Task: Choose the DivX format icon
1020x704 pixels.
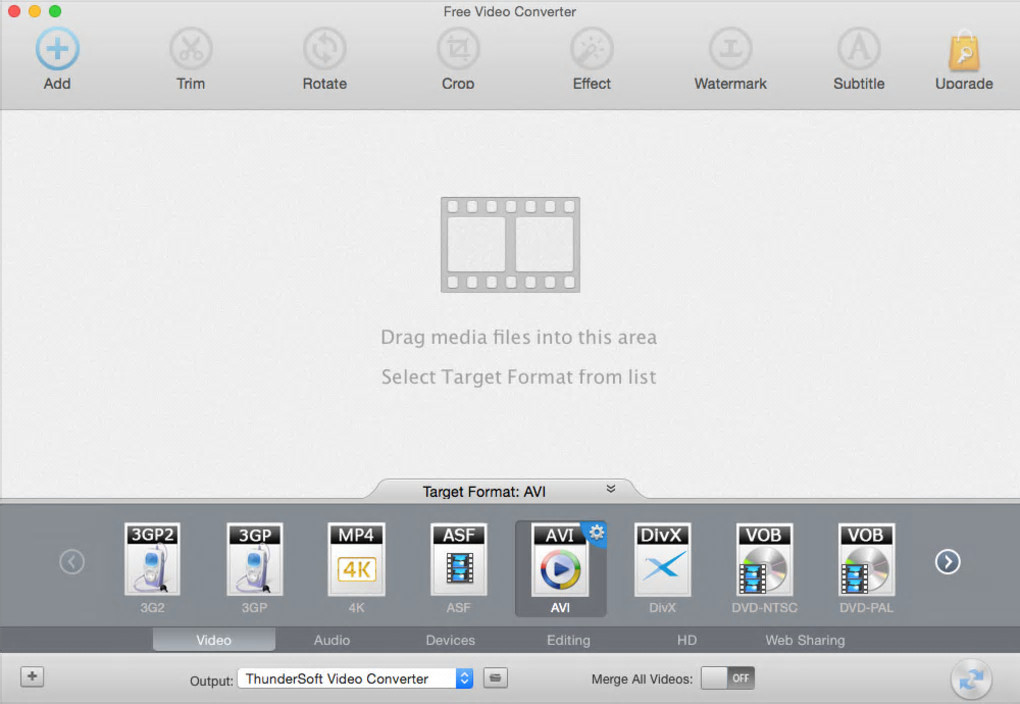Action: point(662,560)
